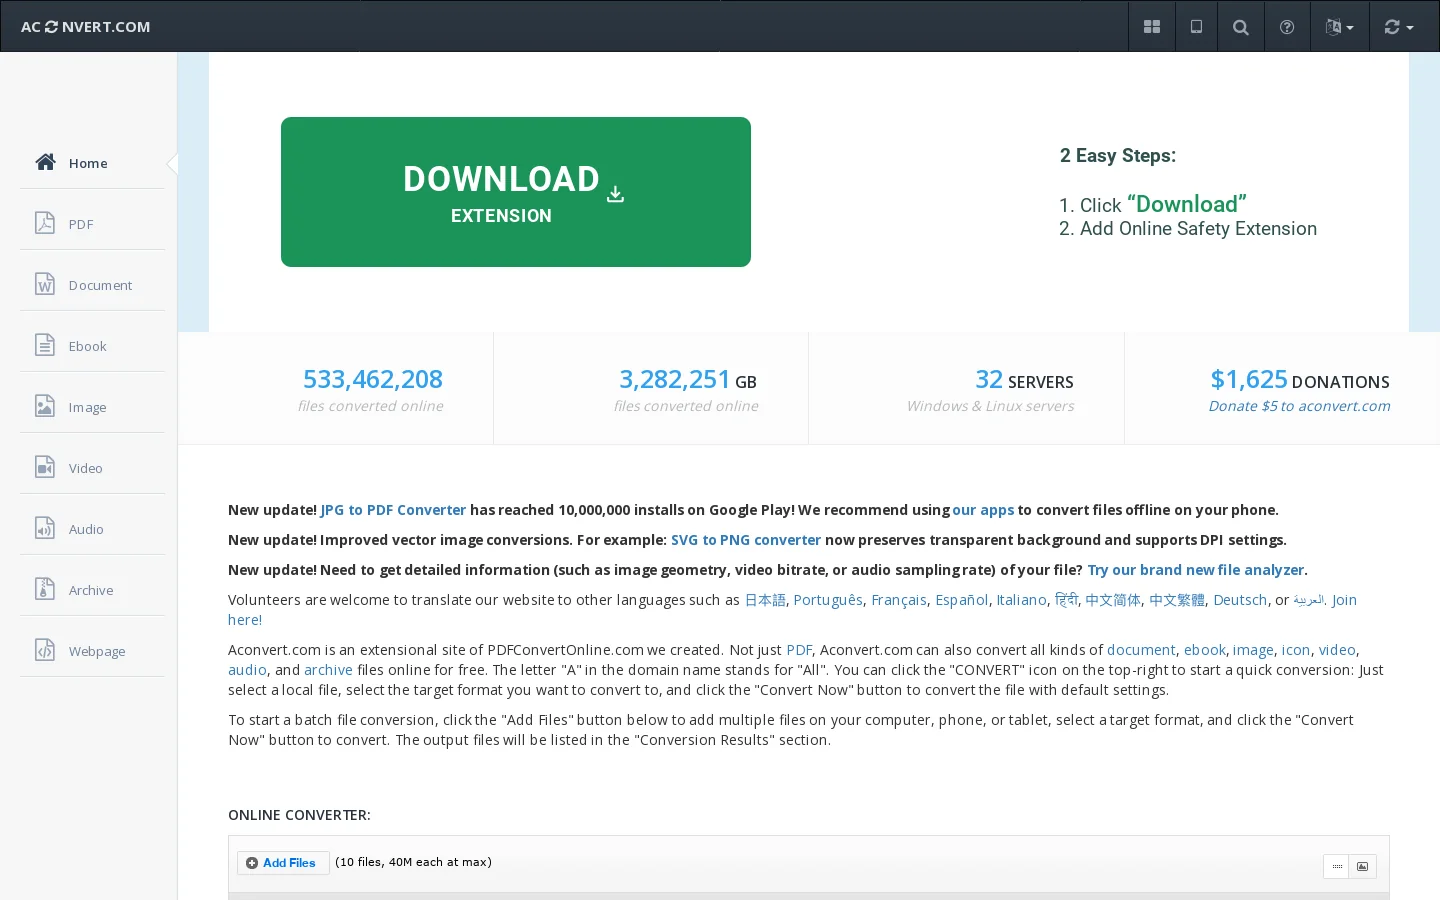Click "Try our brand new file analyzer"
Viewport: 1440px width, 900px height.
(1196, 570)
